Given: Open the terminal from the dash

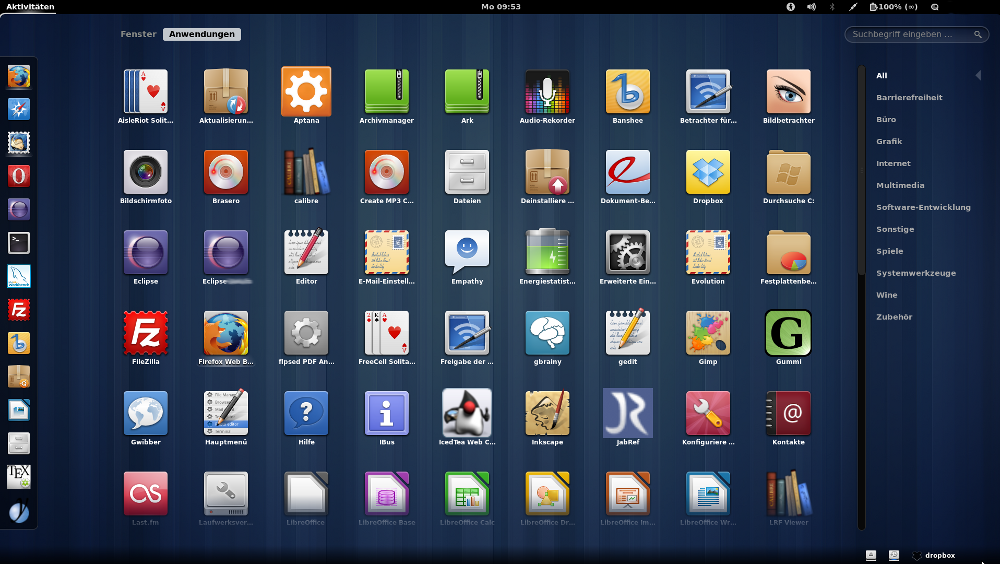Looking at the screenshot, I should (x=18, y=242).
